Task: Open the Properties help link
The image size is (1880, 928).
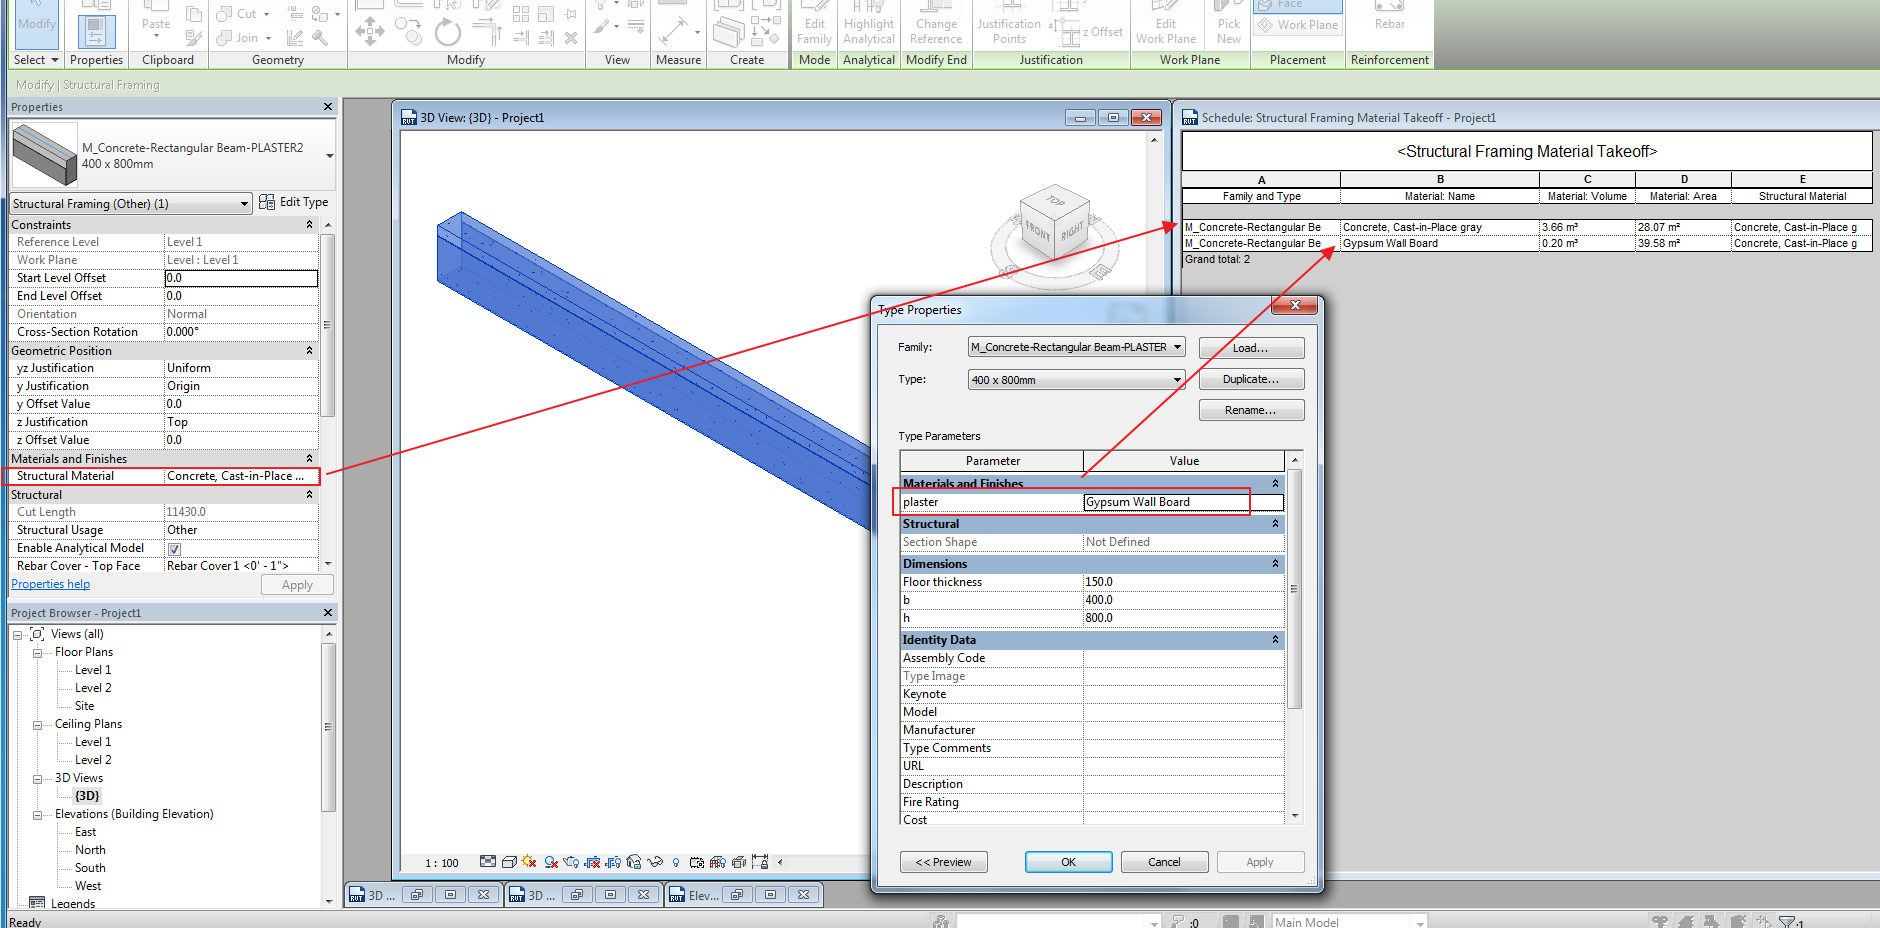Action: [x=50, y=584]
